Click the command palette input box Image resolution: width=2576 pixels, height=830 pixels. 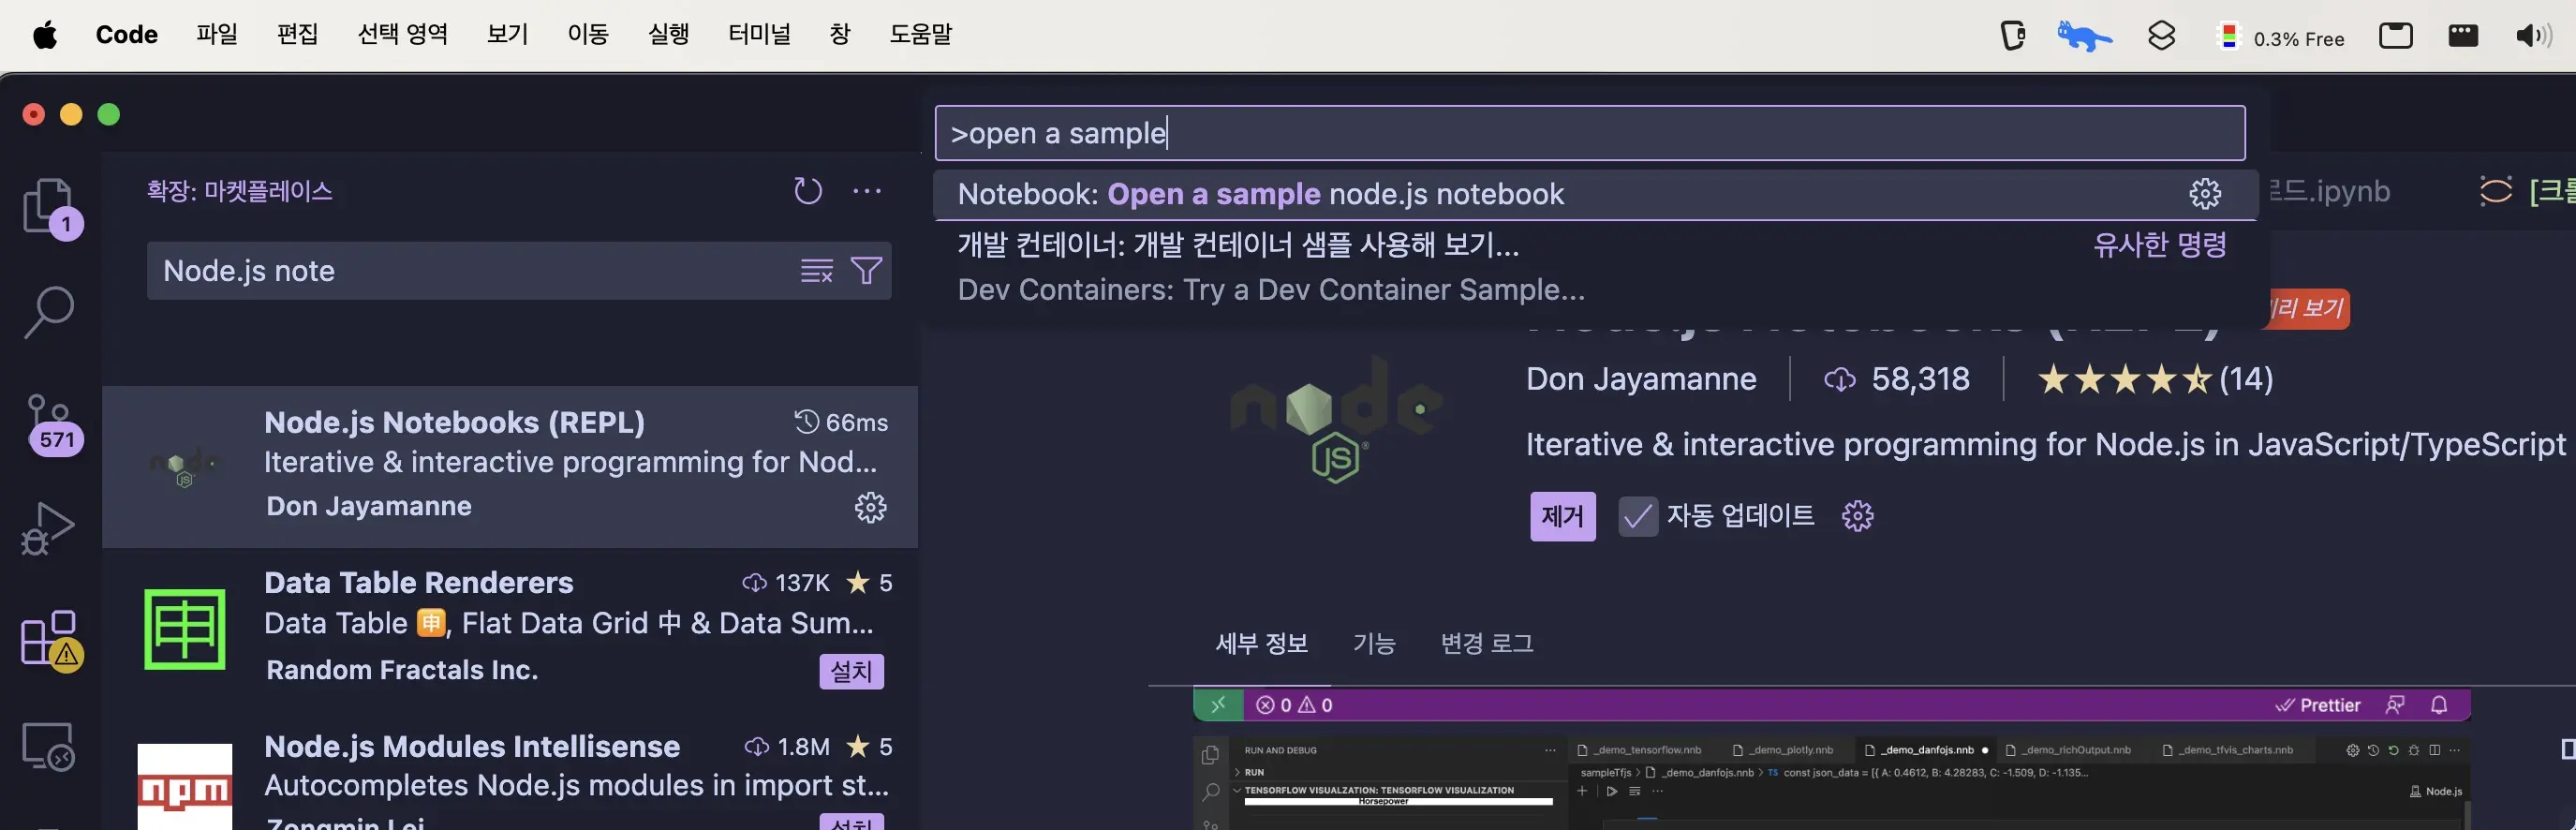coord(1589,133)
